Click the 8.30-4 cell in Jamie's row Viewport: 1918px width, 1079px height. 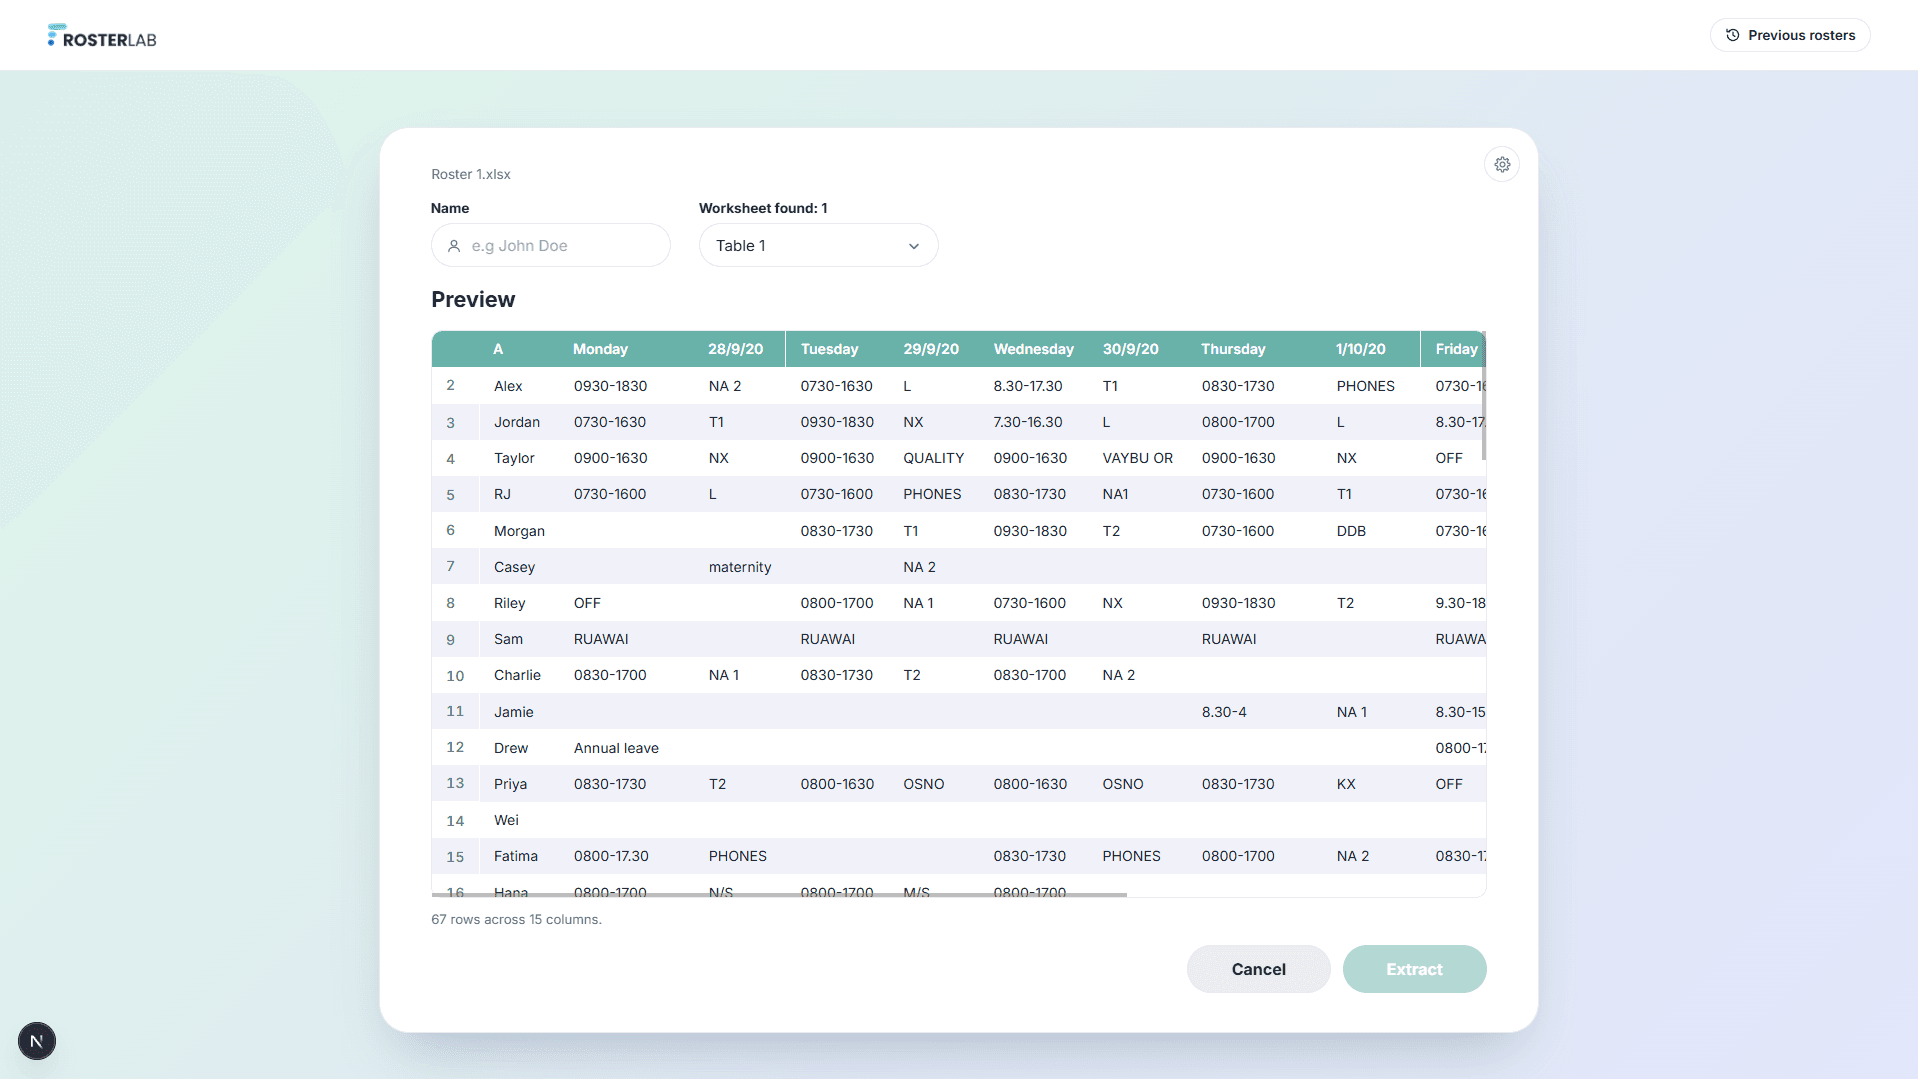click(x=1224, y=712)
